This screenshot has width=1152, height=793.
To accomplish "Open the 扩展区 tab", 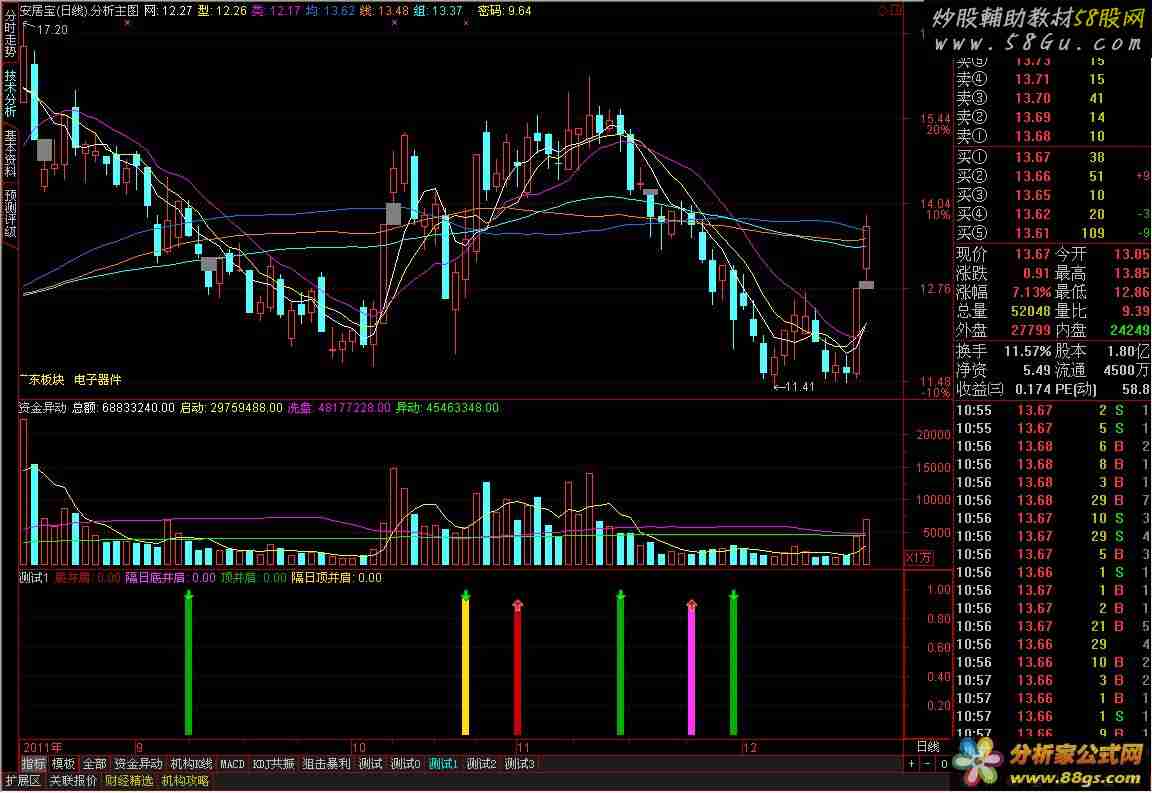I will coord(23,781).
